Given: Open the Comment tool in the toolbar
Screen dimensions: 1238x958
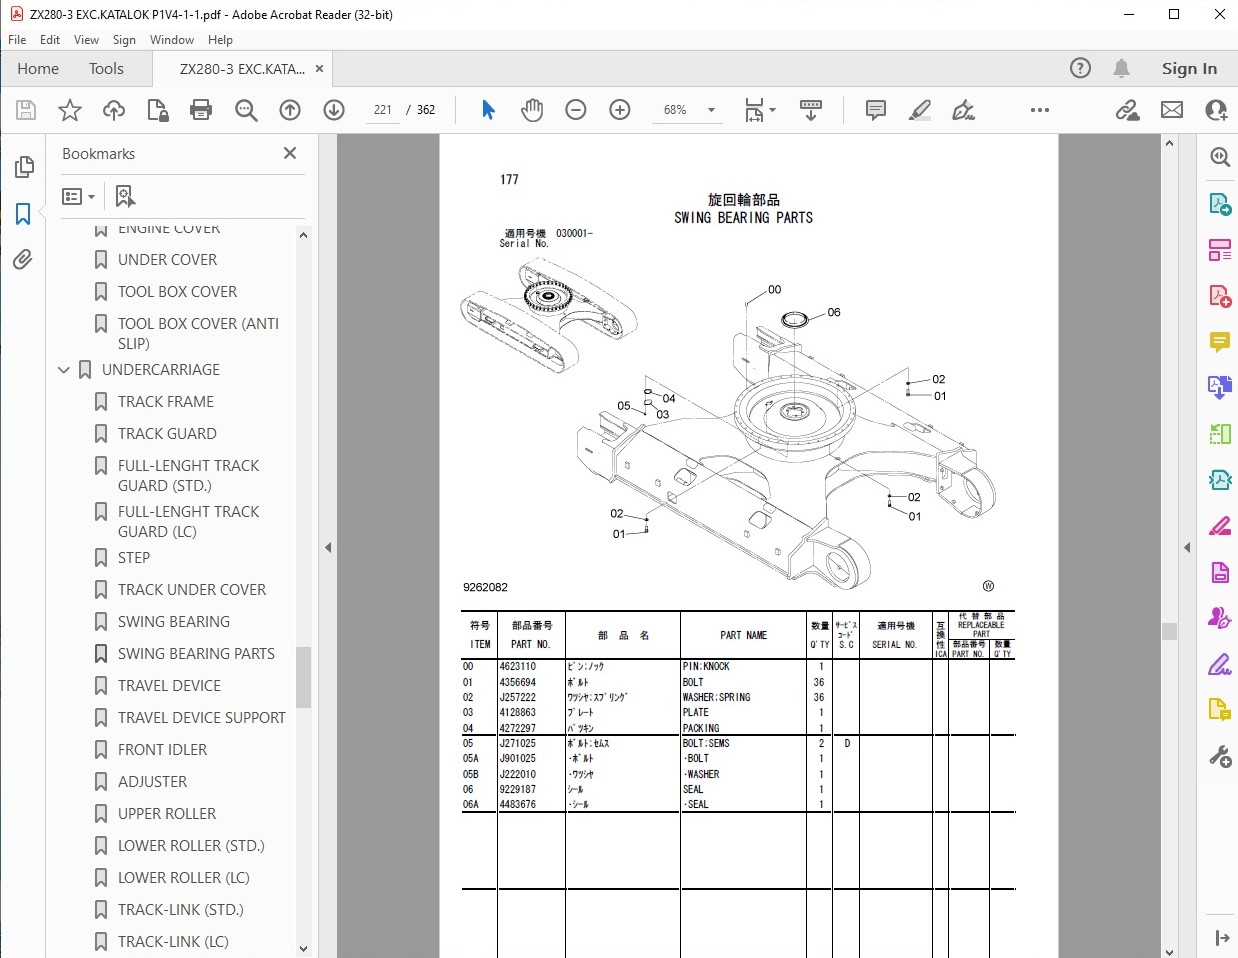Looking at the screenshot, I should [875, 110].
